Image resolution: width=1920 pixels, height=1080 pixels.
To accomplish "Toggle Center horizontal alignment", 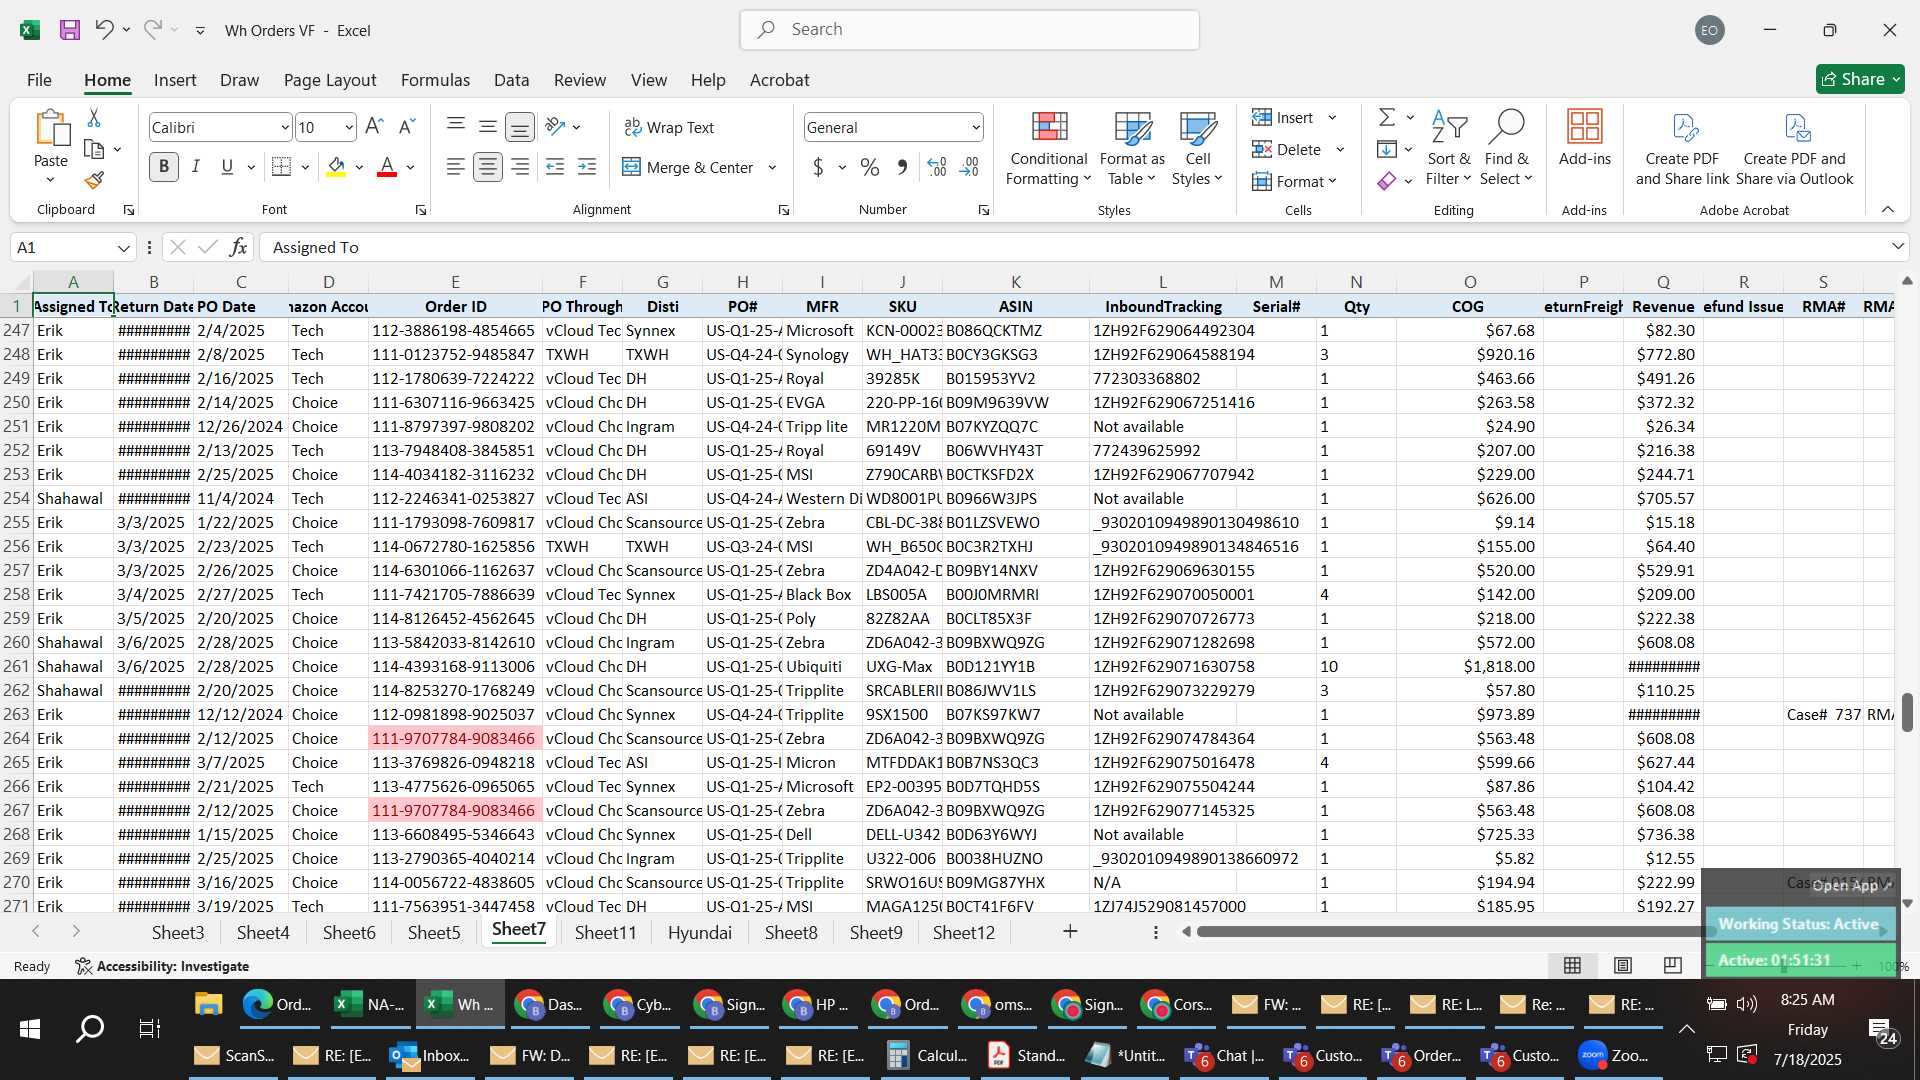I will point(488,167).
